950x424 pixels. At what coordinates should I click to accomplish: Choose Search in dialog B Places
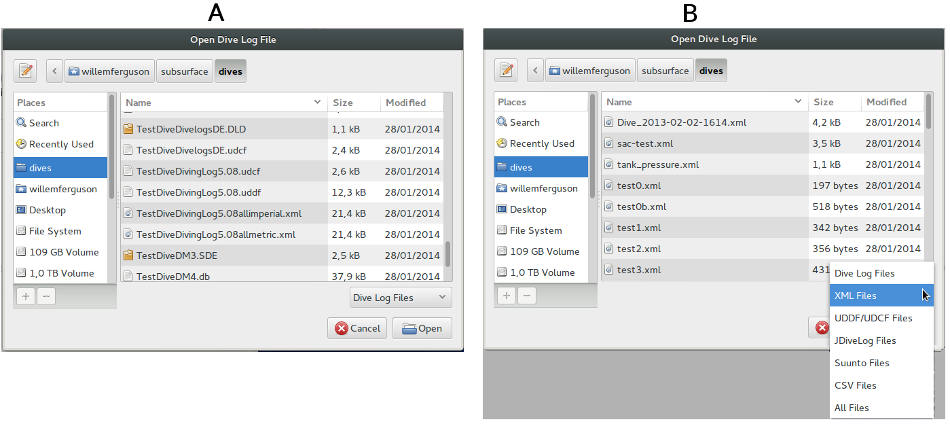coord(541,122)
